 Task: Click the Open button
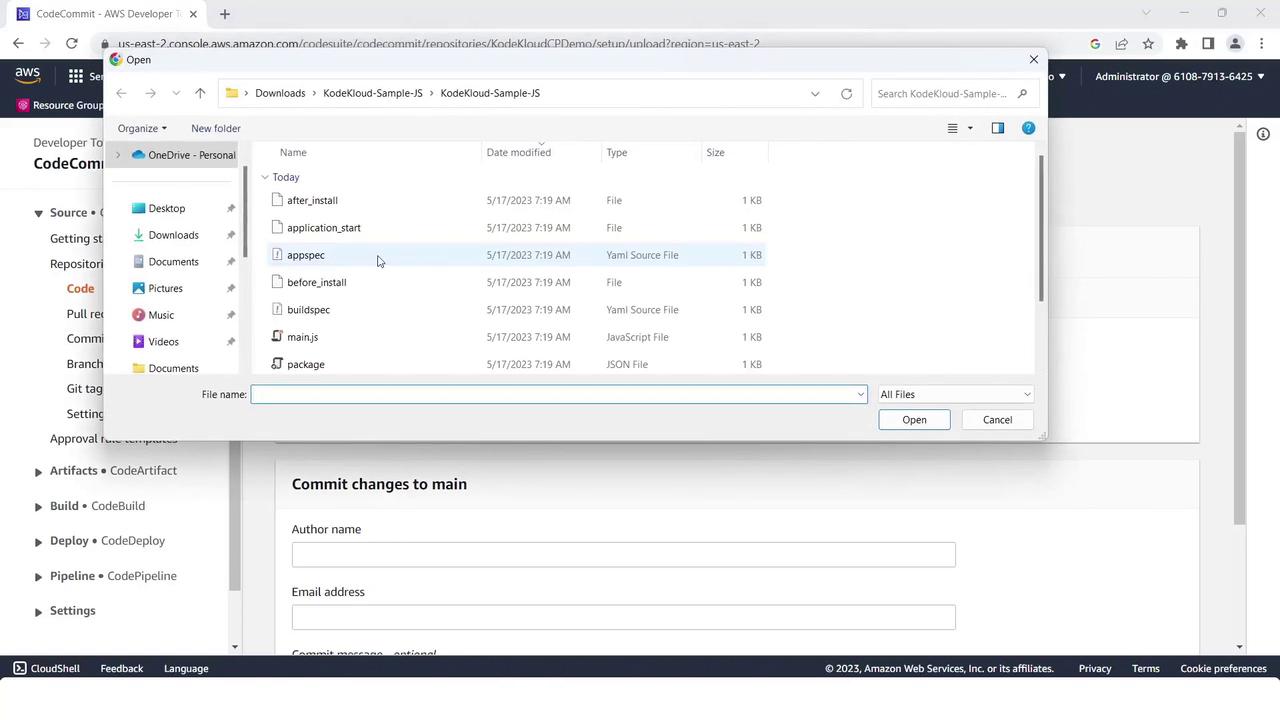click(914, 420)
